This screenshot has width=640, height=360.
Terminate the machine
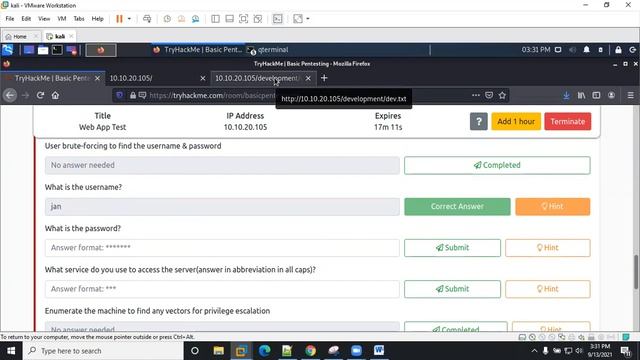tap(567, 121)
